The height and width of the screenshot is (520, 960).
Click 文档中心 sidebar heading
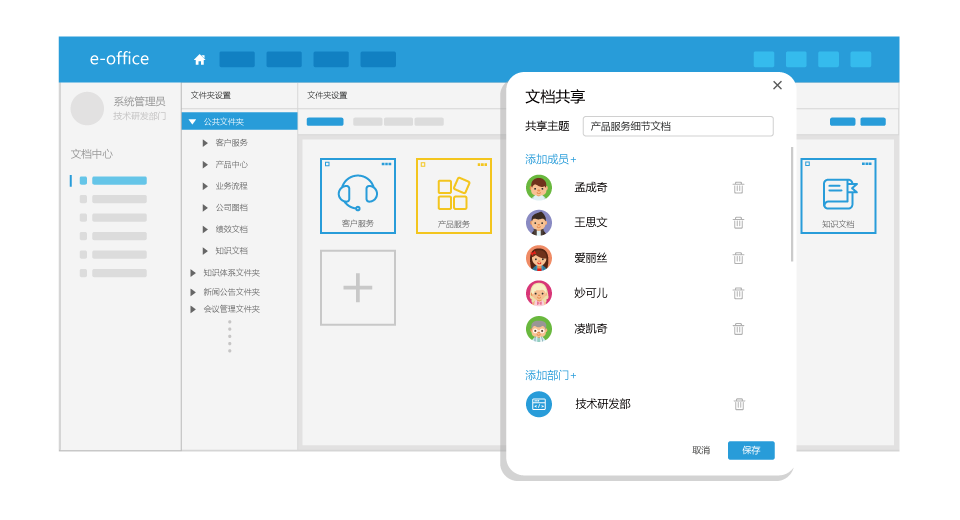tap(92, 154)
